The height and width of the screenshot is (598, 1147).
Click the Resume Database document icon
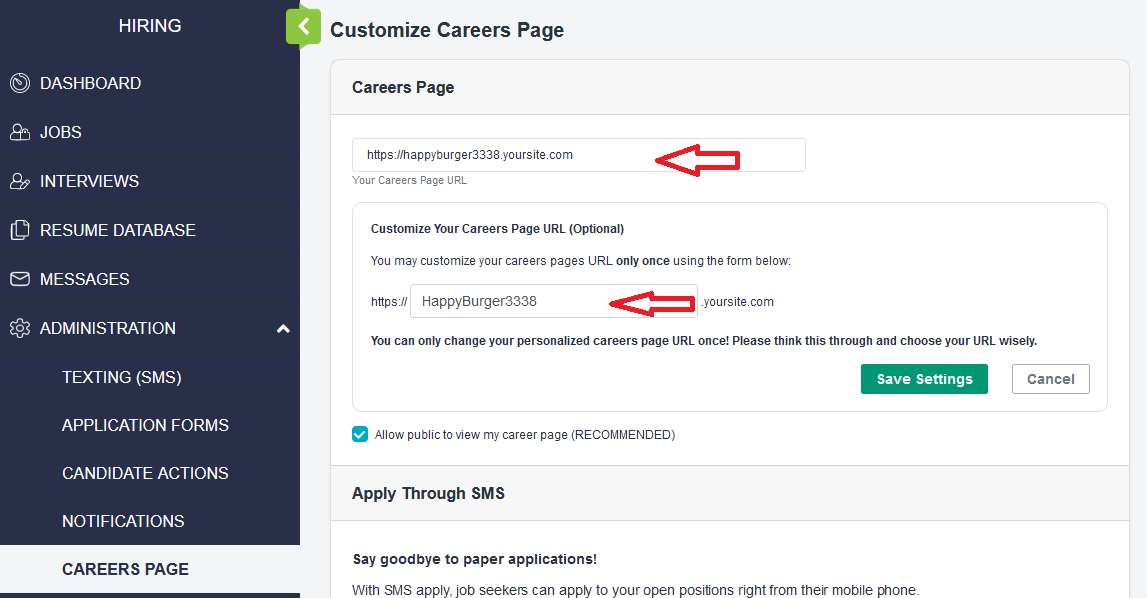[x=20, y=230]
